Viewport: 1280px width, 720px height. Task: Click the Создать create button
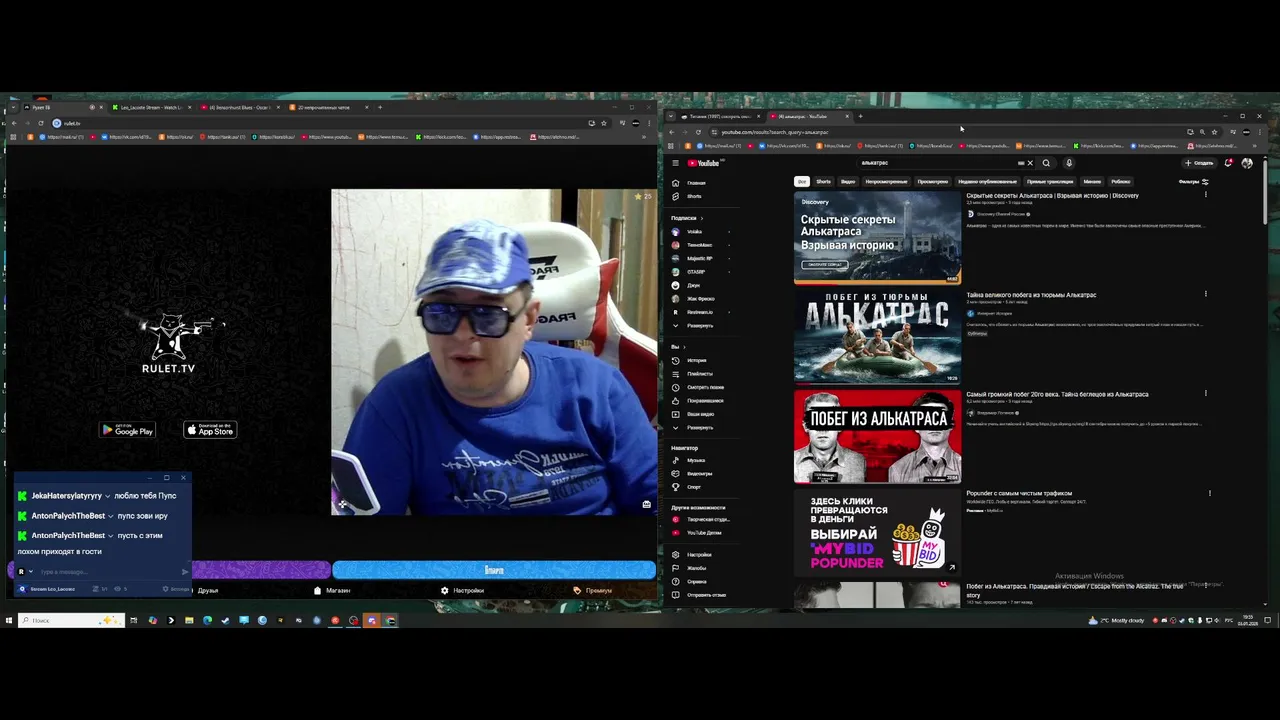(1199, 163)
